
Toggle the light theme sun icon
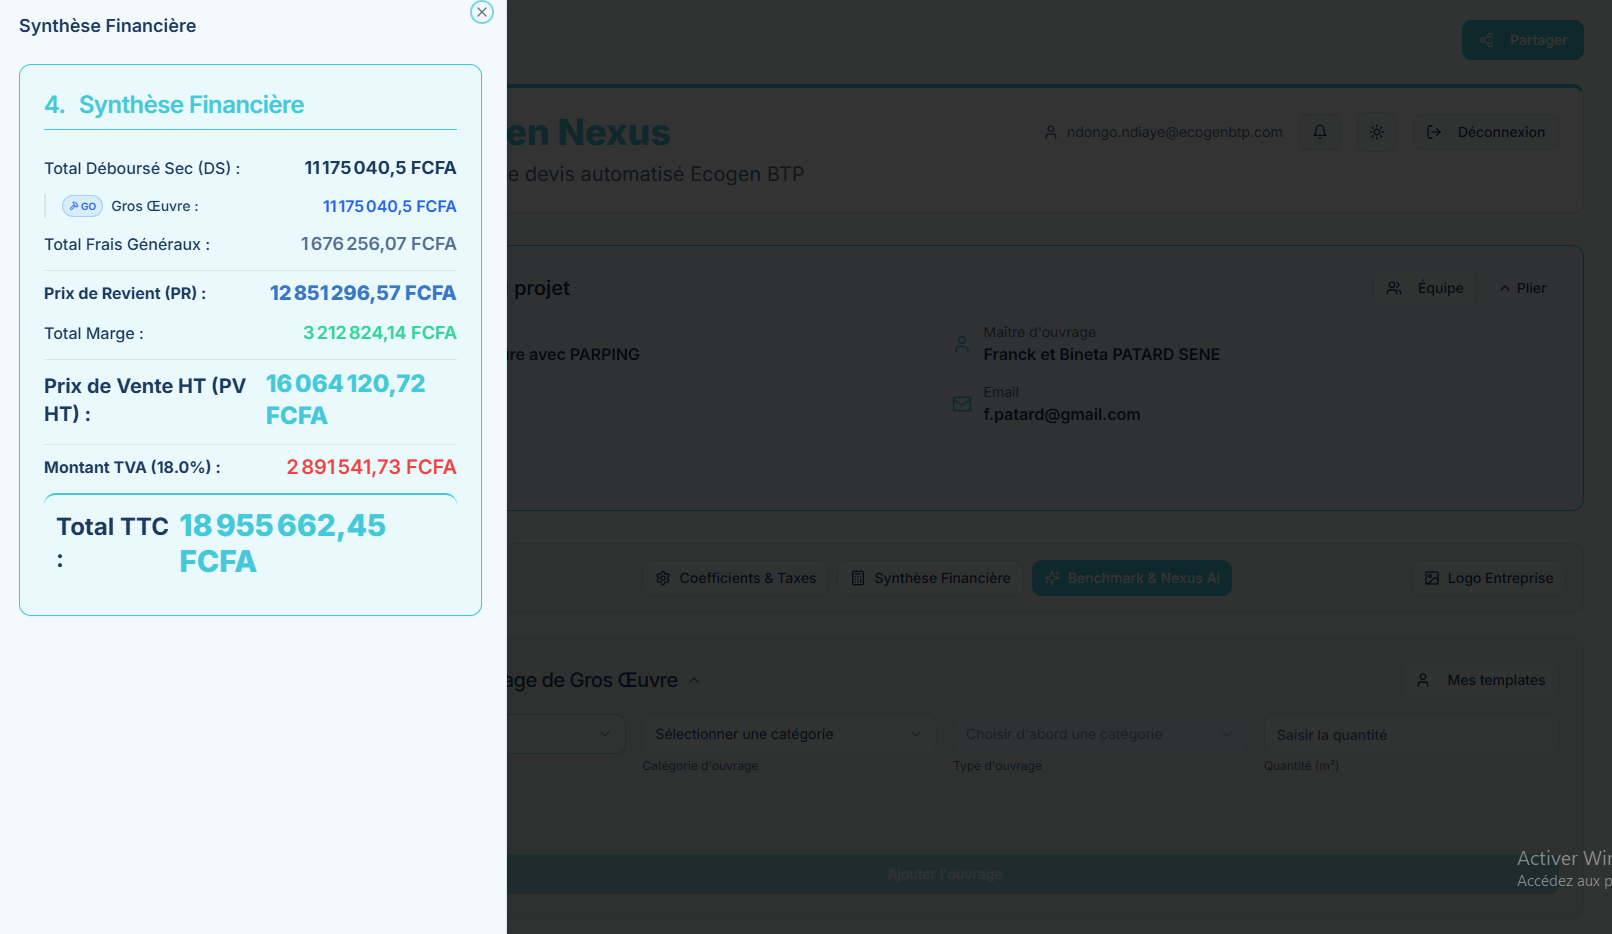tap(1377, 132)
